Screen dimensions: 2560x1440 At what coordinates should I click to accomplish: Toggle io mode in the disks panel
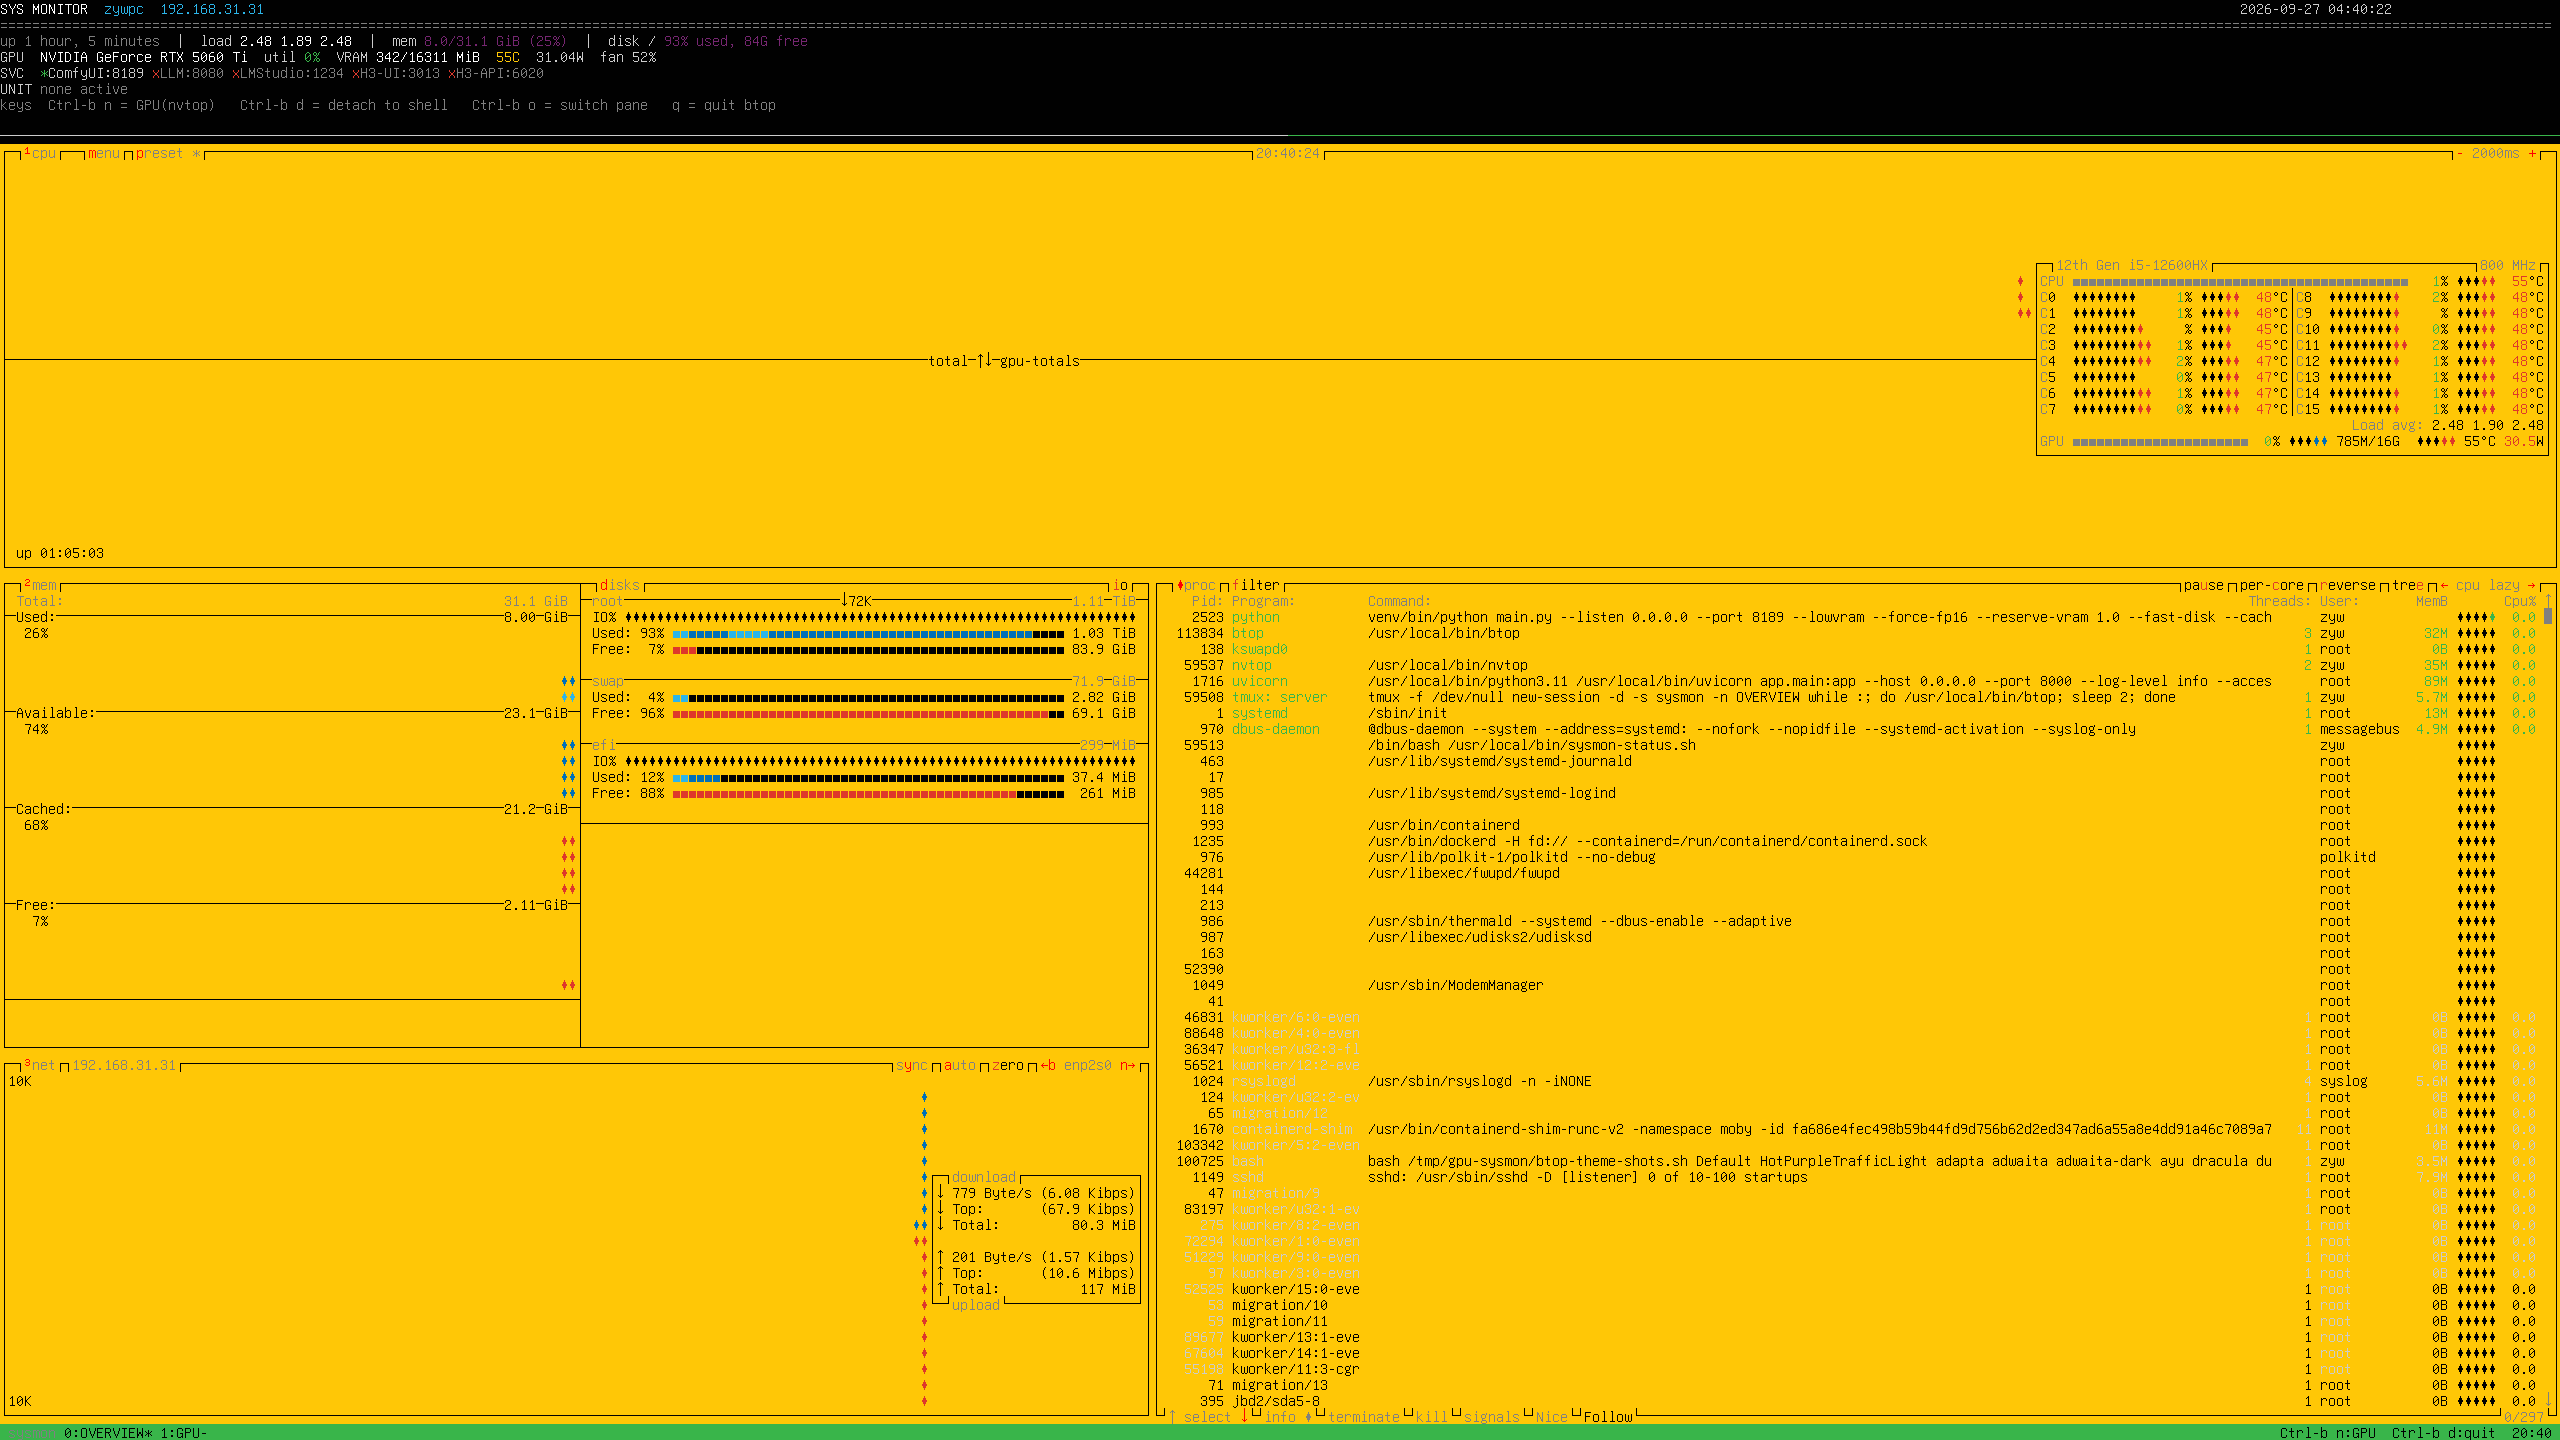coord(1120,585)
